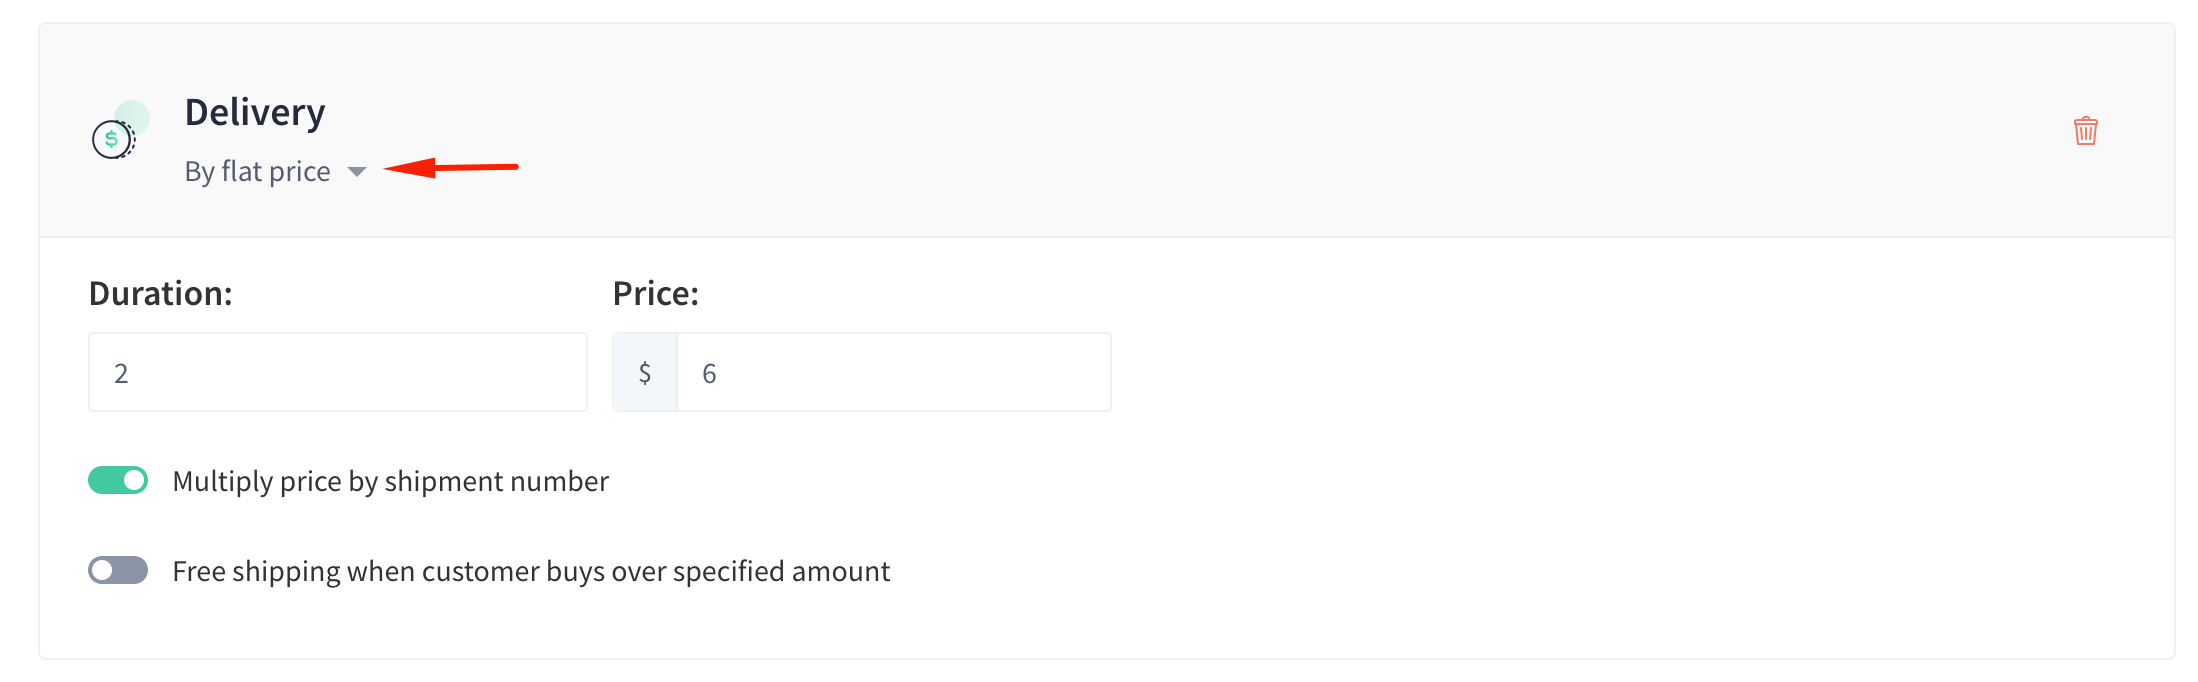This screenshot has height=682, width=2198.
Task: Click the Duration: field label
Action: (x=161, y=294)
